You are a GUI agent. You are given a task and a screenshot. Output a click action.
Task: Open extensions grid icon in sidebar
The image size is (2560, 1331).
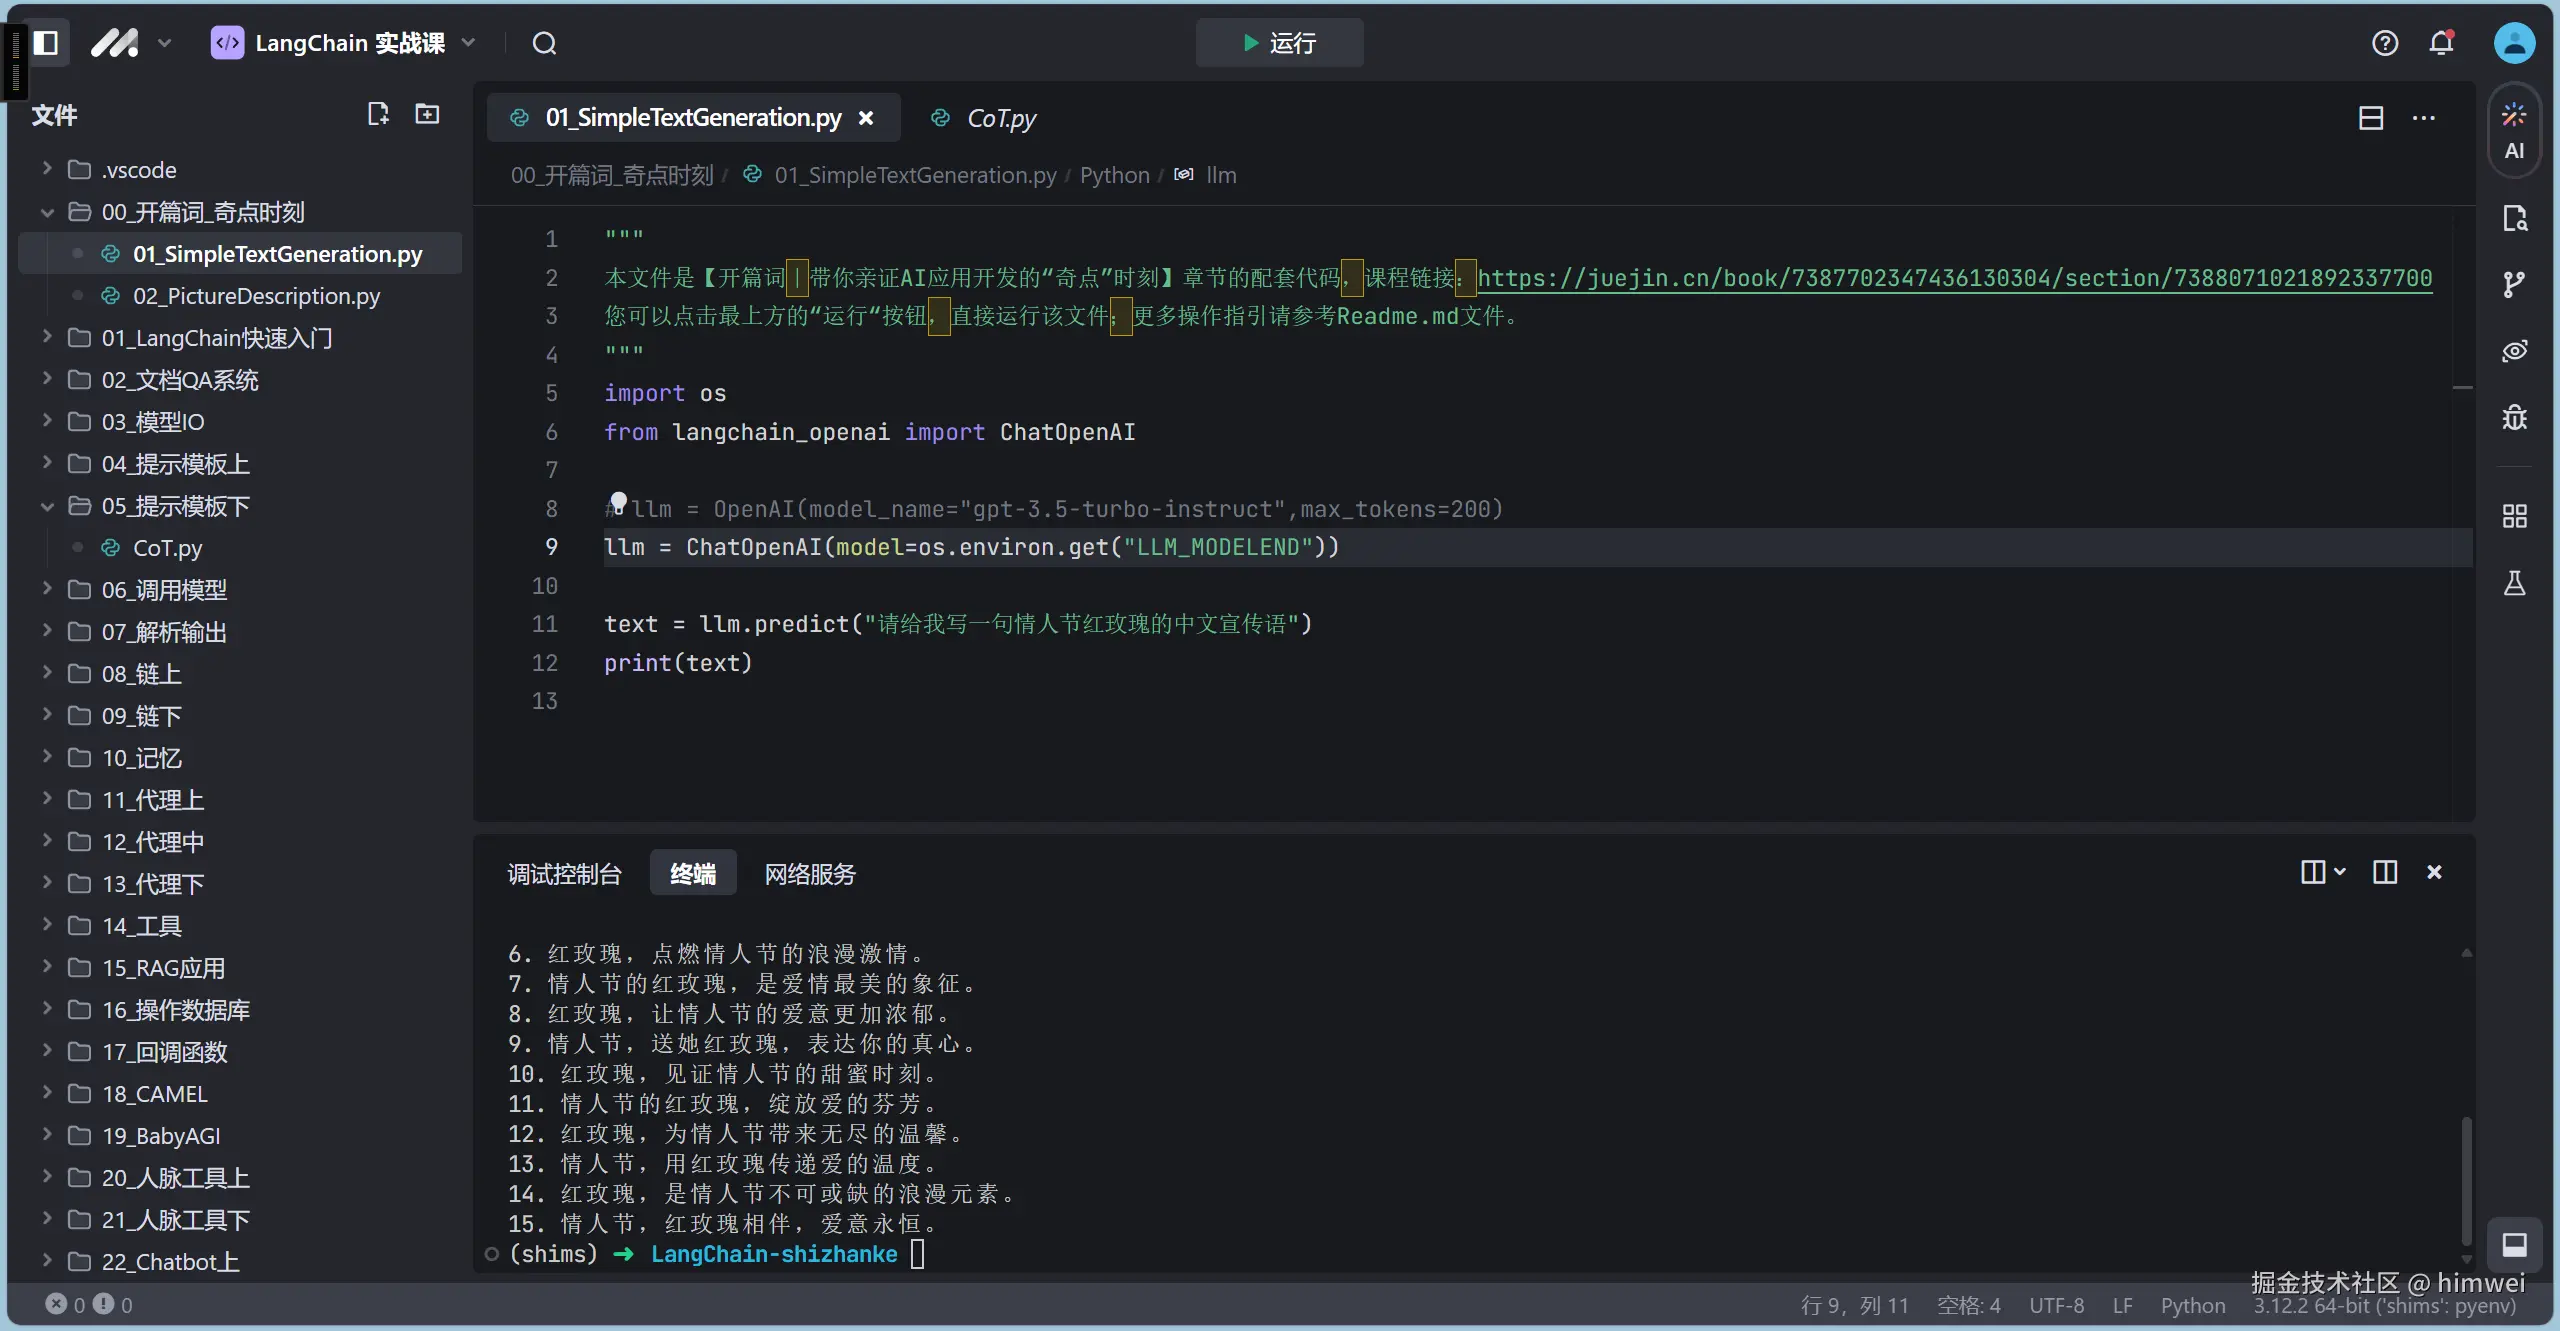tap(2513, 516)
